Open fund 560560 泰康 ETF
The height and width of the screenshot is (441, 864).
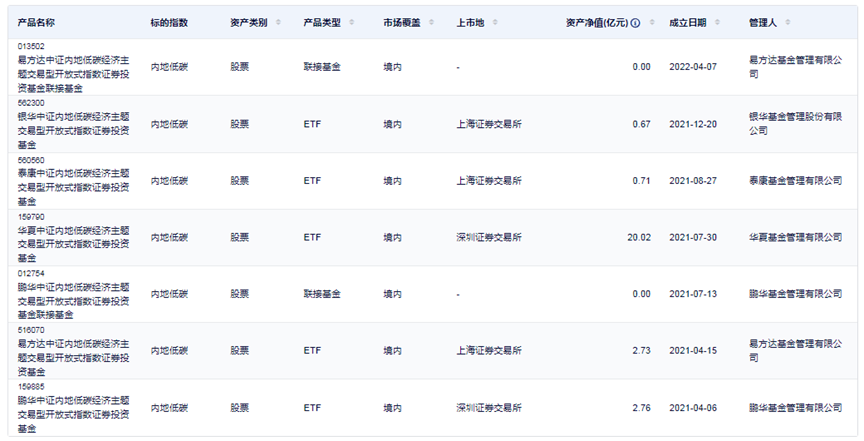[74, 181]
